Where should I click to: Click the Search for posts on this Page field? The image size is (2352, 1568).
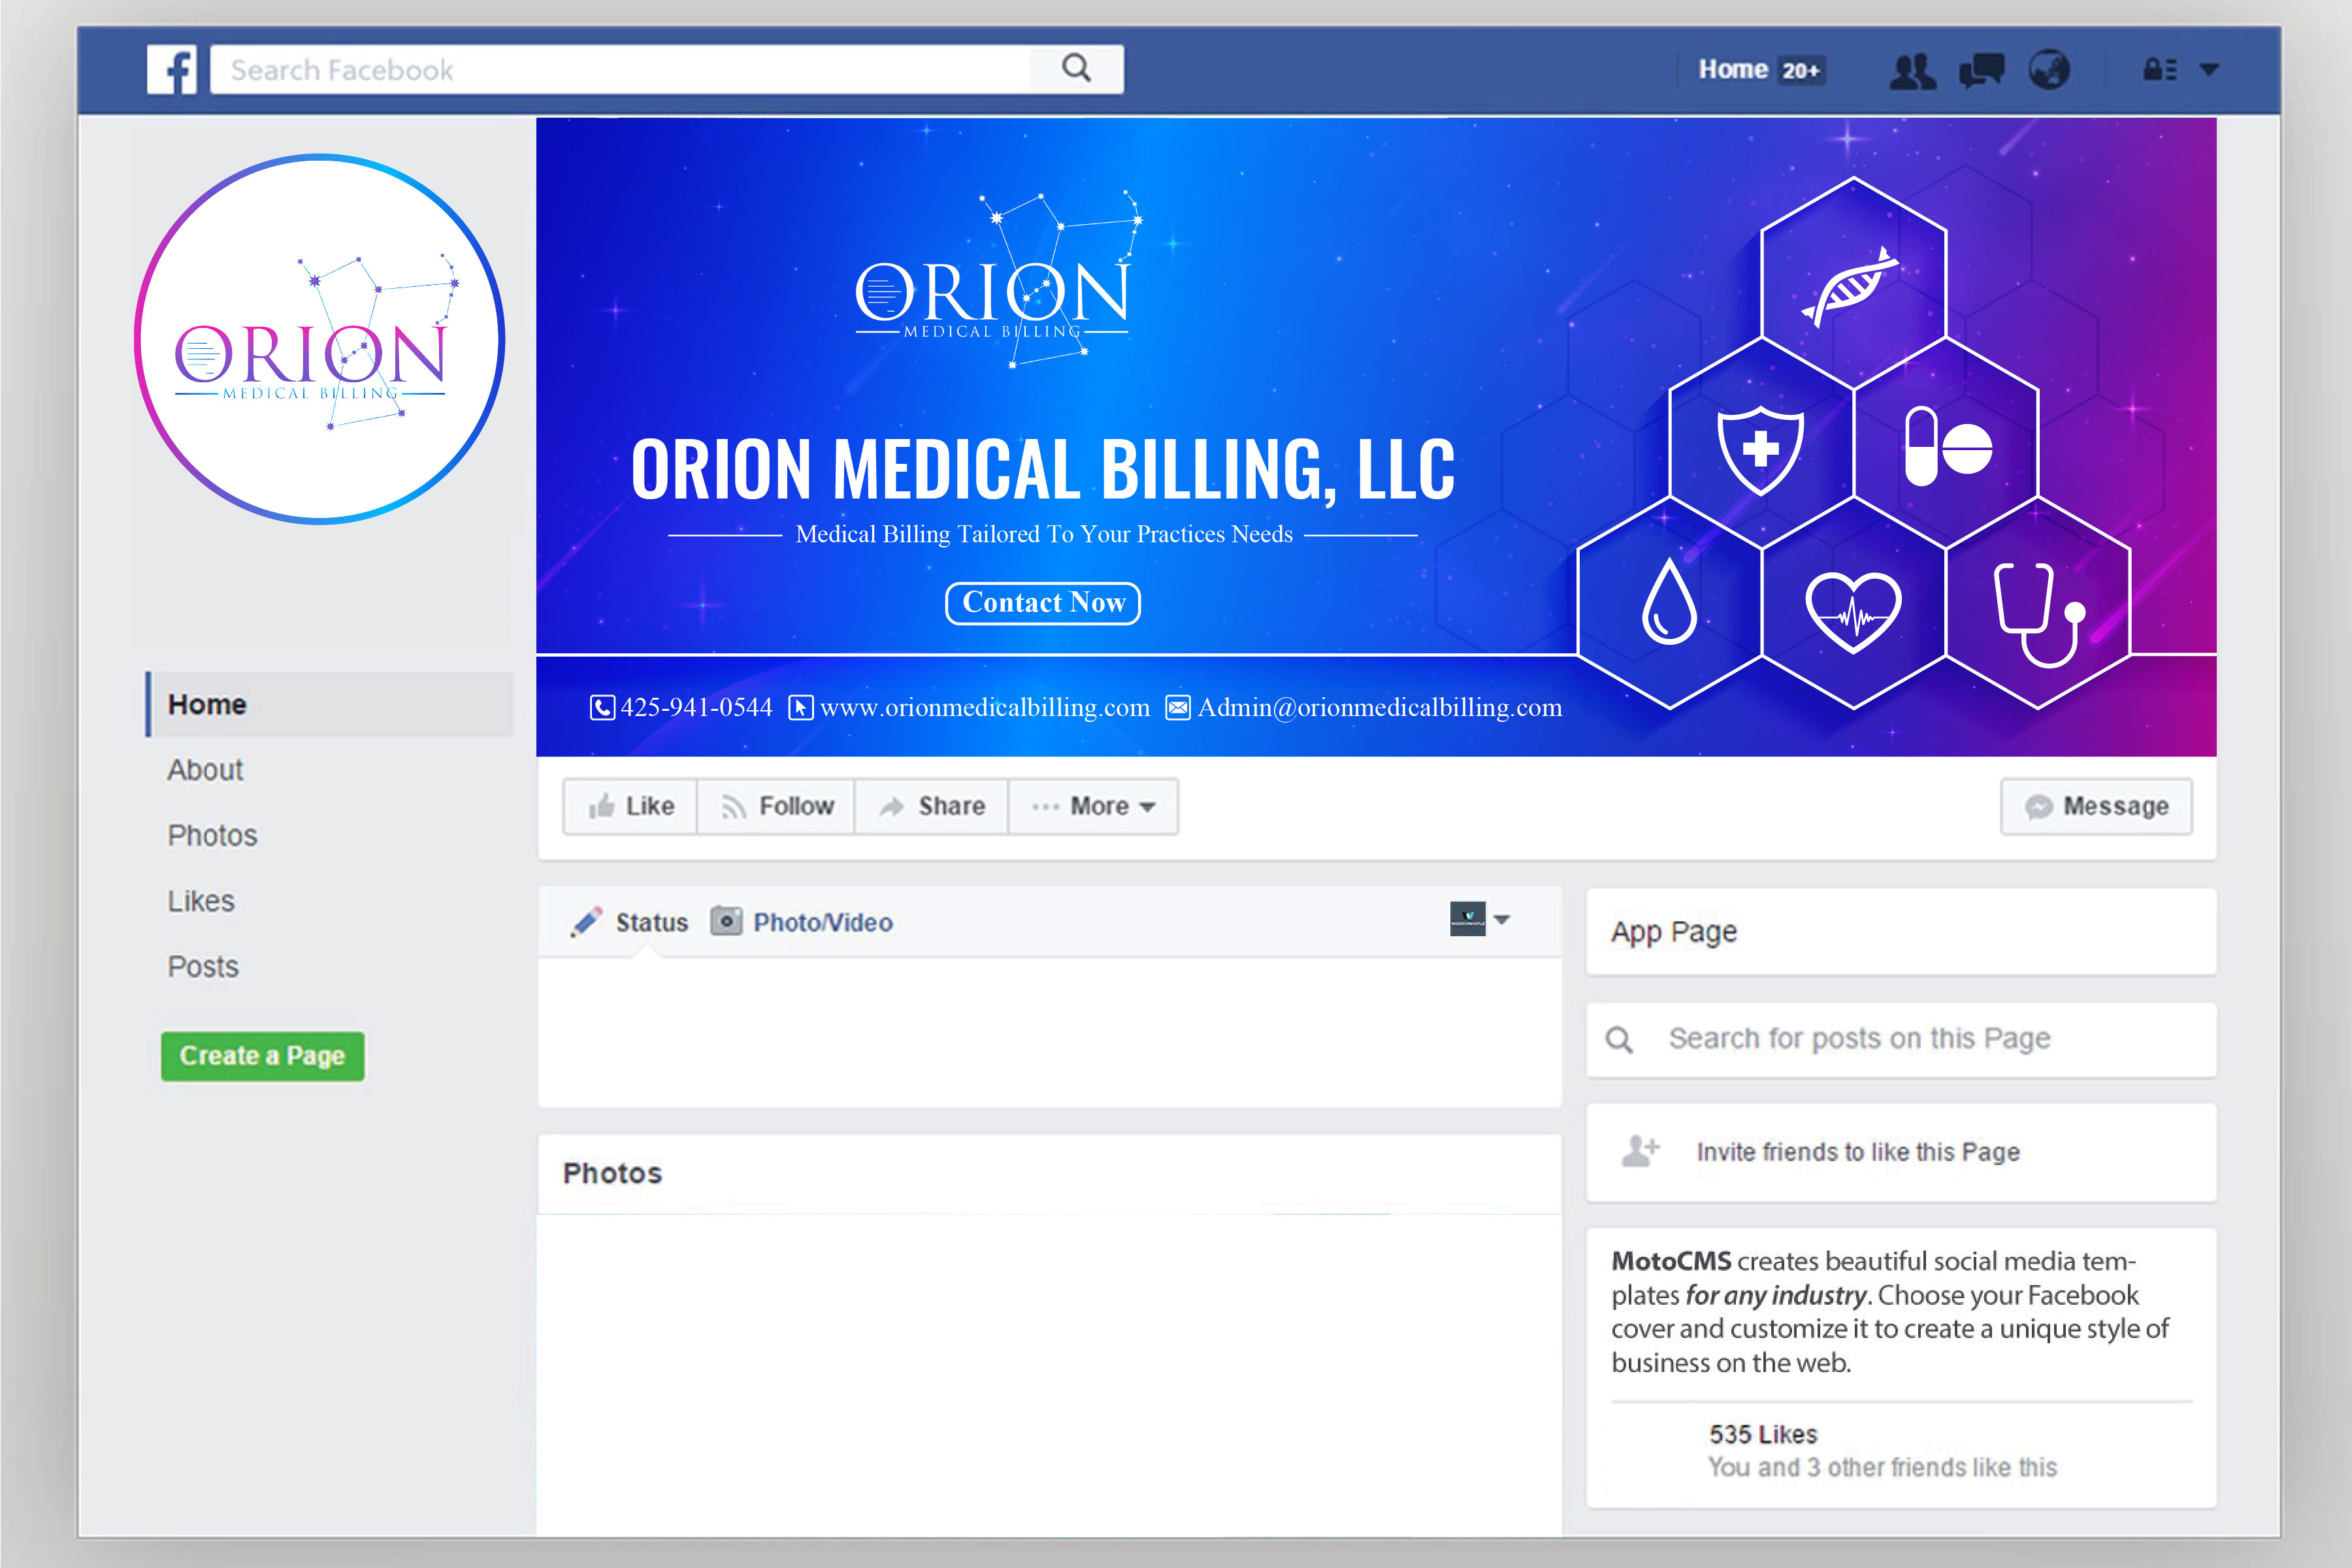click(x=1900, y=1039)
